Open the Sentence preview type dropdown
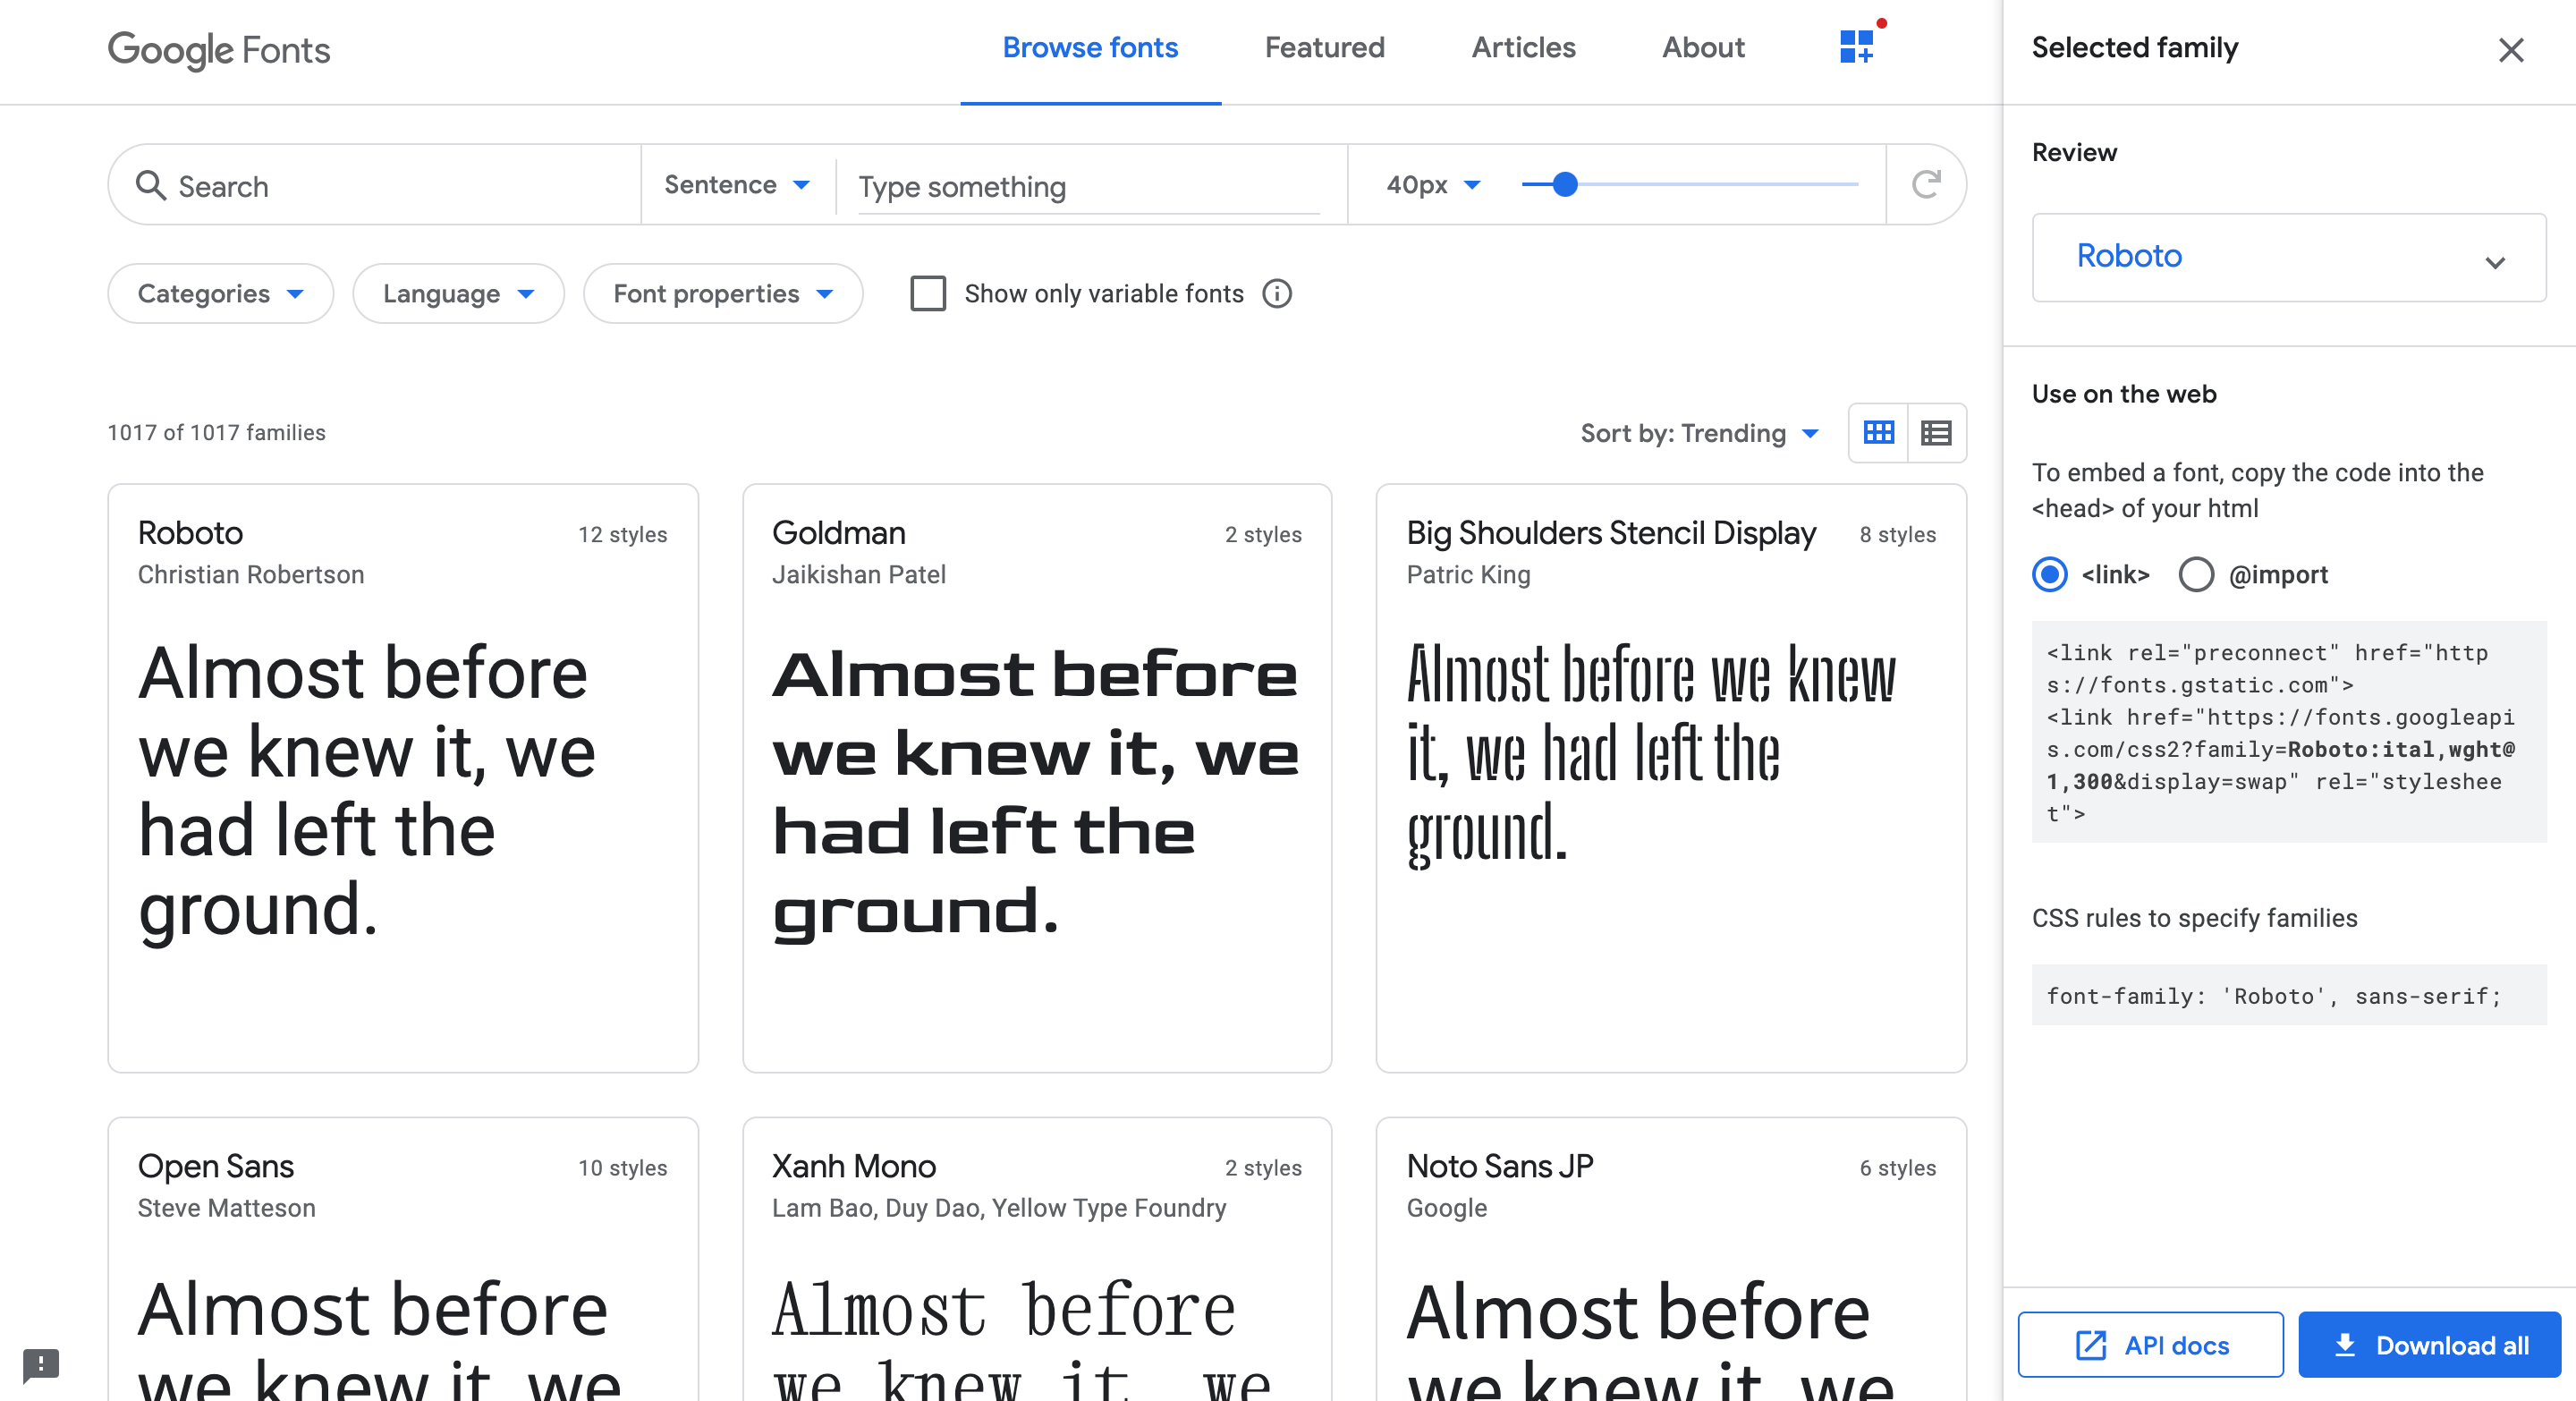The width and height of the screenshot is (2576, 1401). 737,184
